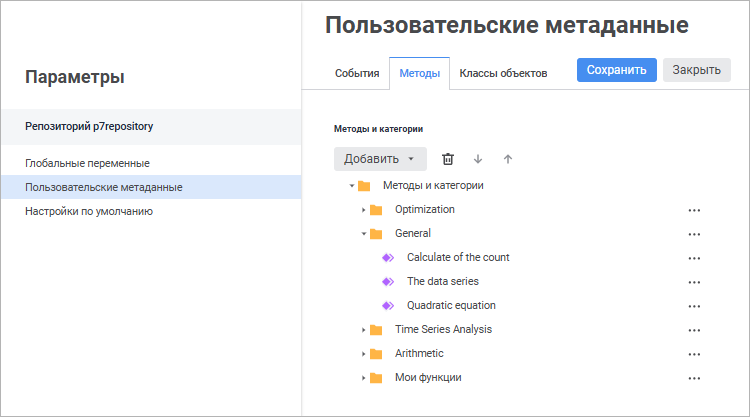The image size is (750, 417).
Task: Open more options for Optimization folder
Action: click(694, 210)
